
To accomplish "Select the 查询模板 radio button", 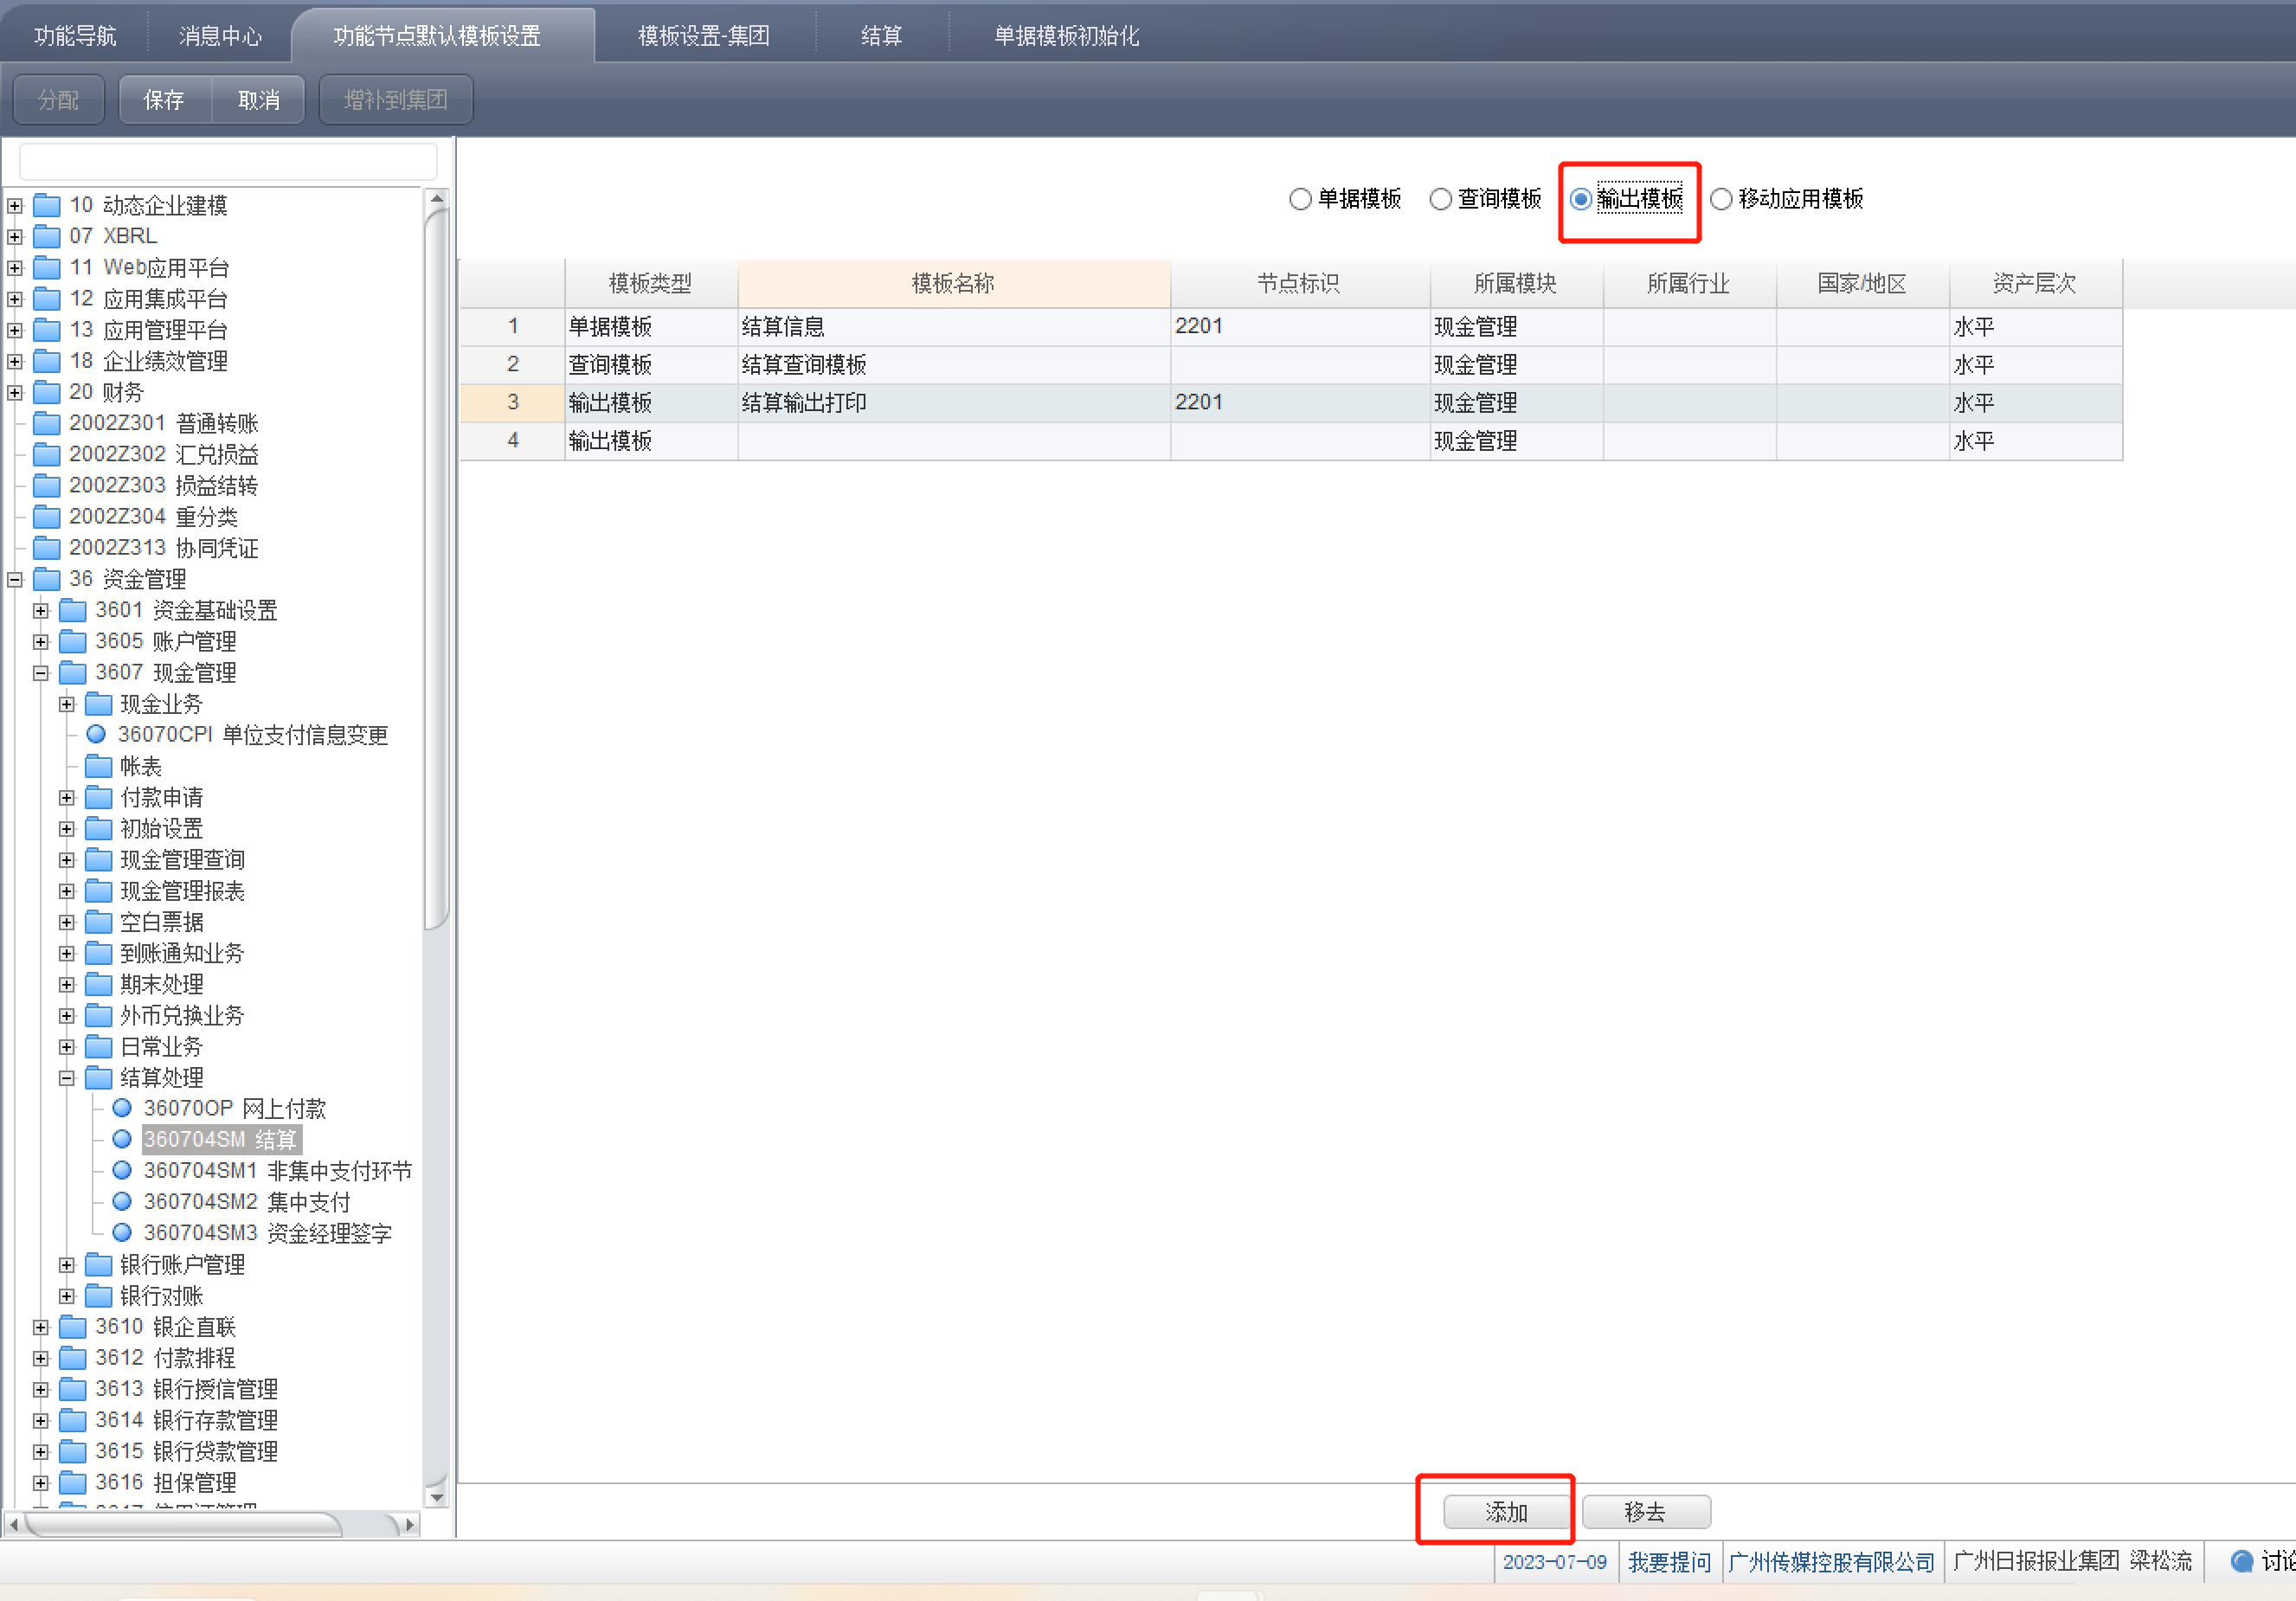I will point(1440,199).
